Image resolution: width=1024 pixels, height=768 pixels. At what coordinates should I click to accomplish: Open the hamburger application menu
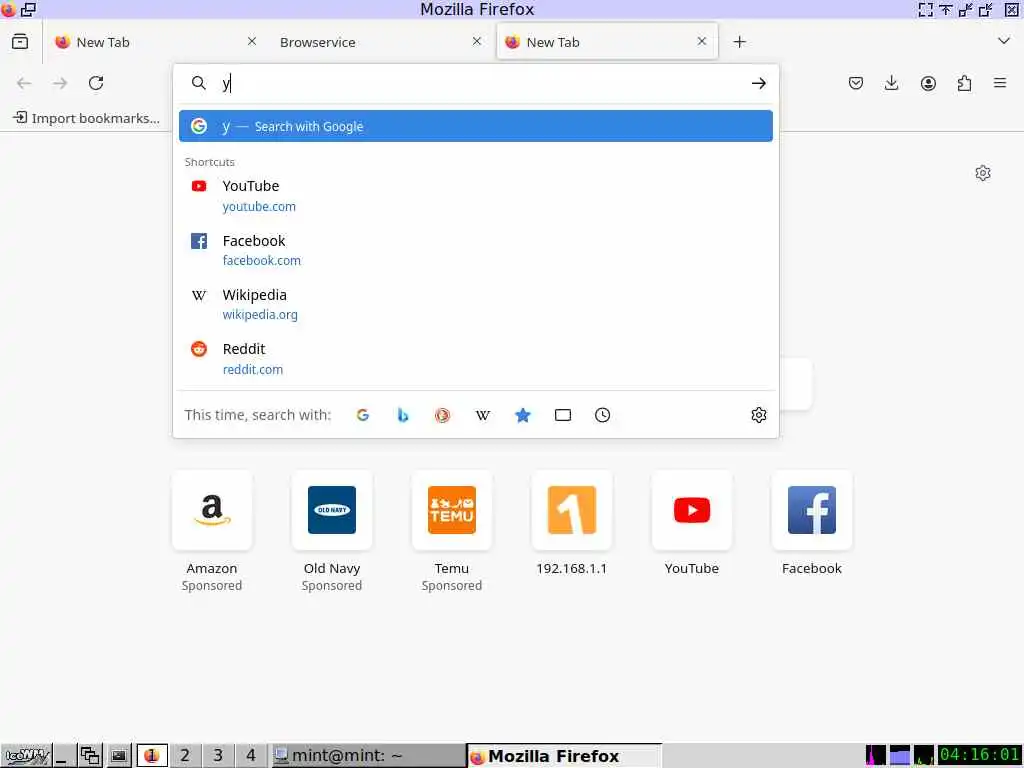pos(1000,83)
